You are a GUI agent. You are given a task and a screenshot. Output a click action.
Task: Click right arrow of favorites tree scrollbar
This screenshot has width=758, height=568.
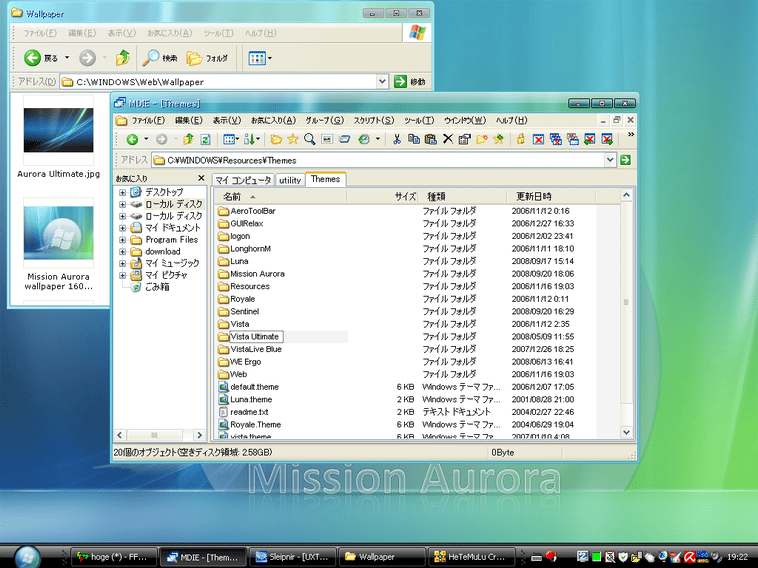(199, 435)
